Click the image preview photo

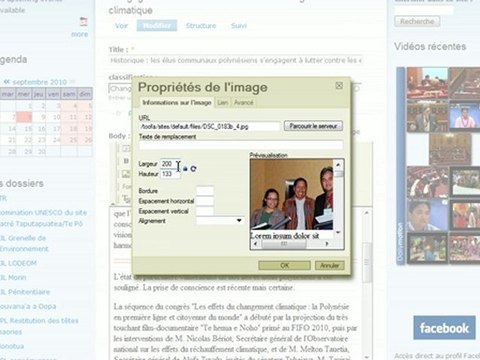tap(292, 195)
